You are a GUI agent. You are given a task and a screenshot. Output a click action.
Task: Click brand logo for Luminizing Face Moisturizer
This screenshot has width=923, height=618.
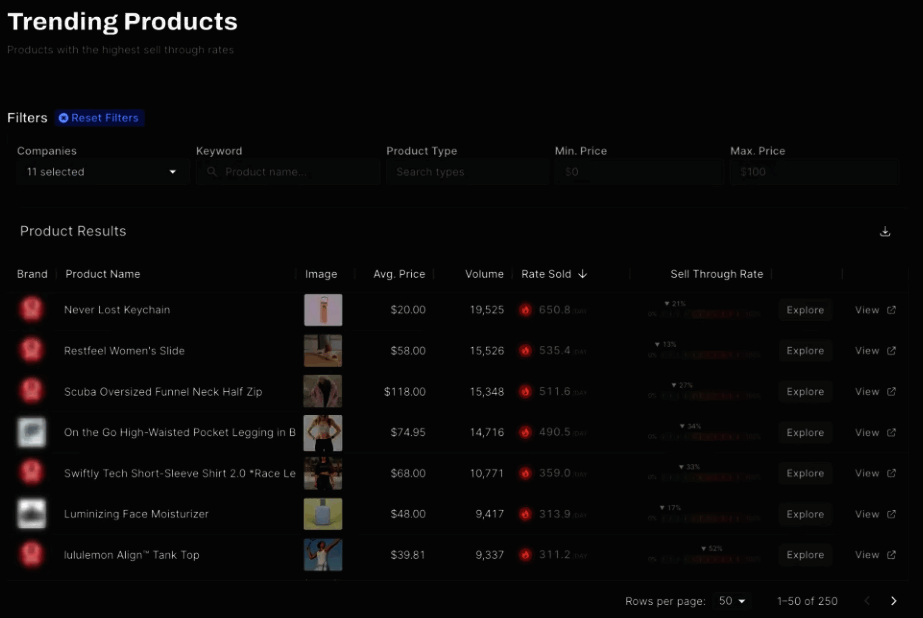[x=31, y=514]
